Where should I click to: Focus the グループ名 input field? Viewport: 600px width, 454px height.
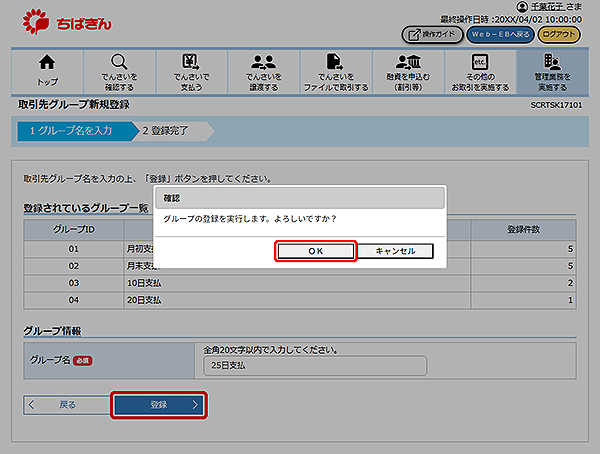pos(315,366)
